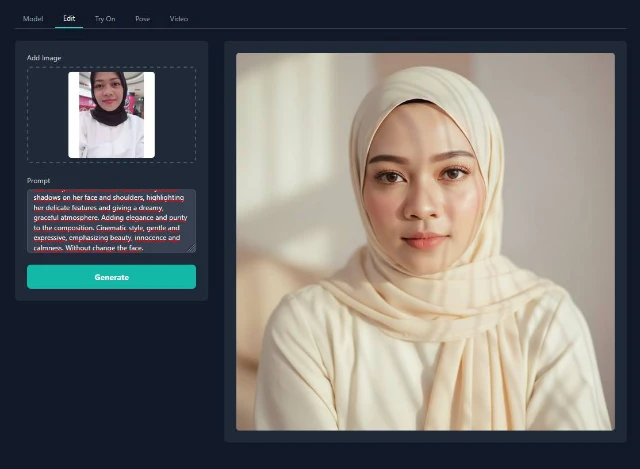
Task: Click the "Prompt" field label
Action: [x=39, y=180]
